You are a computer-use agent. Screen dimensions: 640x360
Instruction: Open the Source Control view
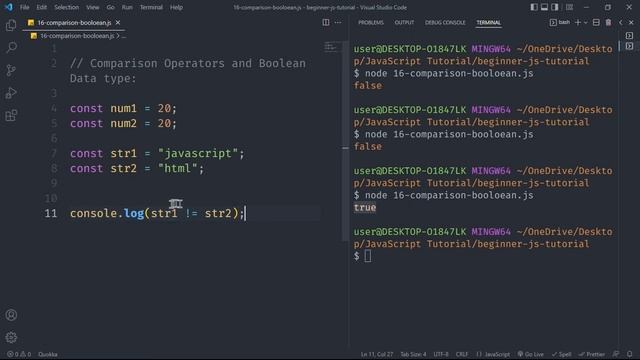(11, 70)
